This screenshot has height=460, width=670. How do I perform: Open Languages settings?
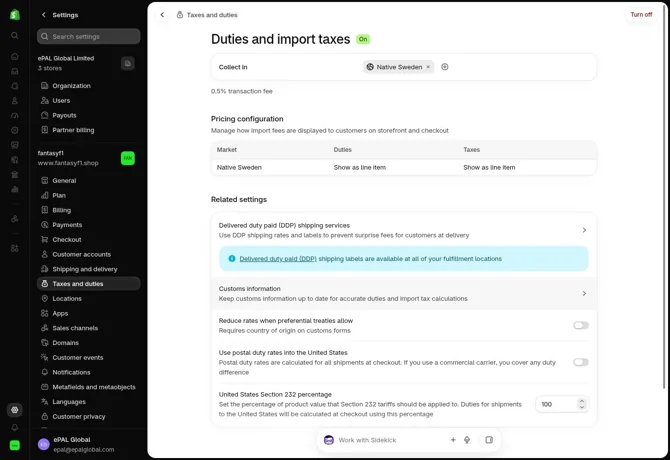click(x=88, y=402)
